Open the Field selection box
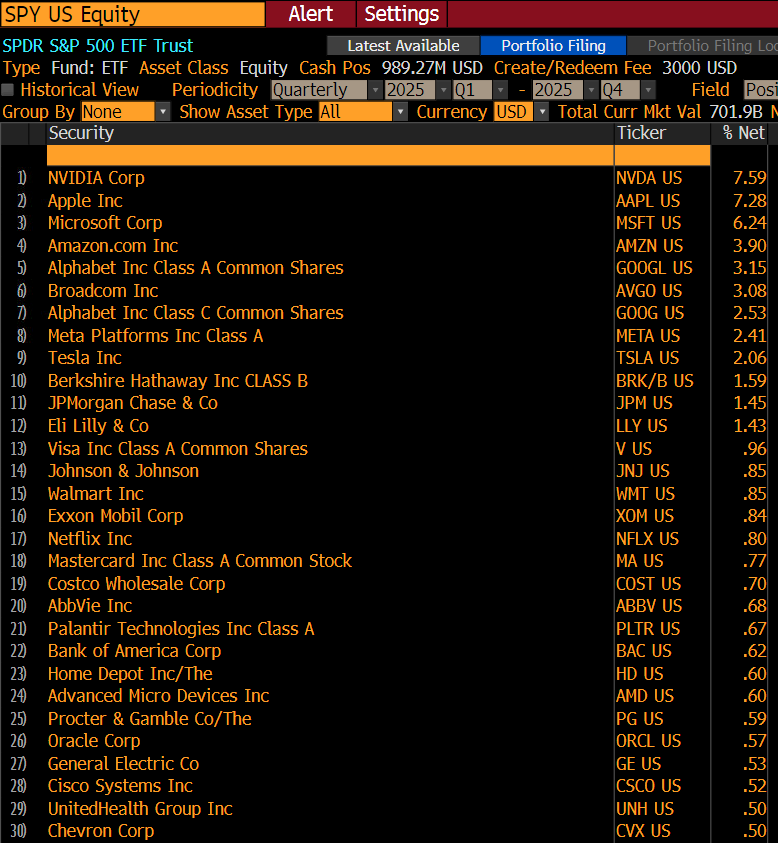The image size is (778, 843). (761, 90)
